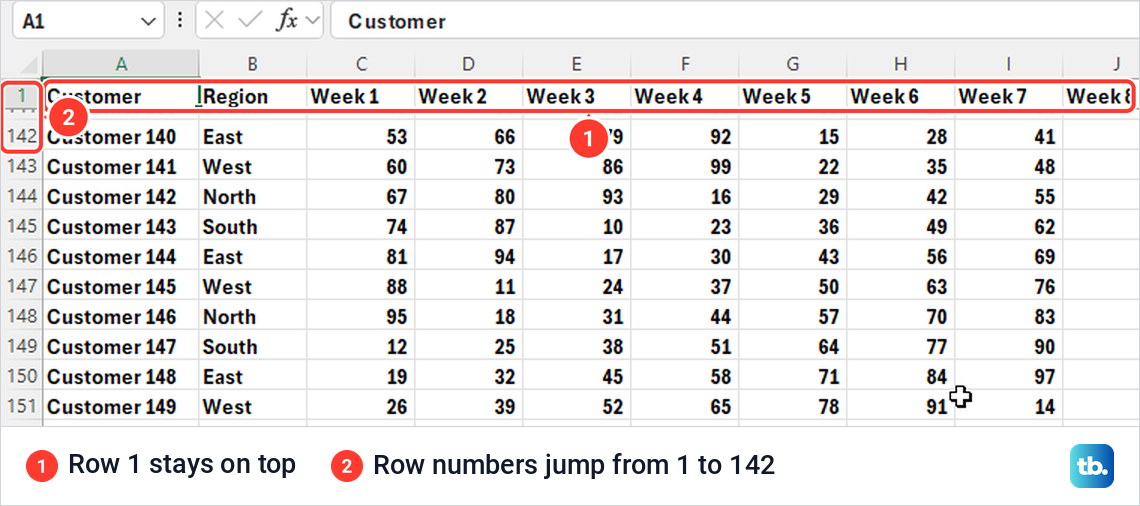Select the cell Customer 143

click(x=121, y=227)
